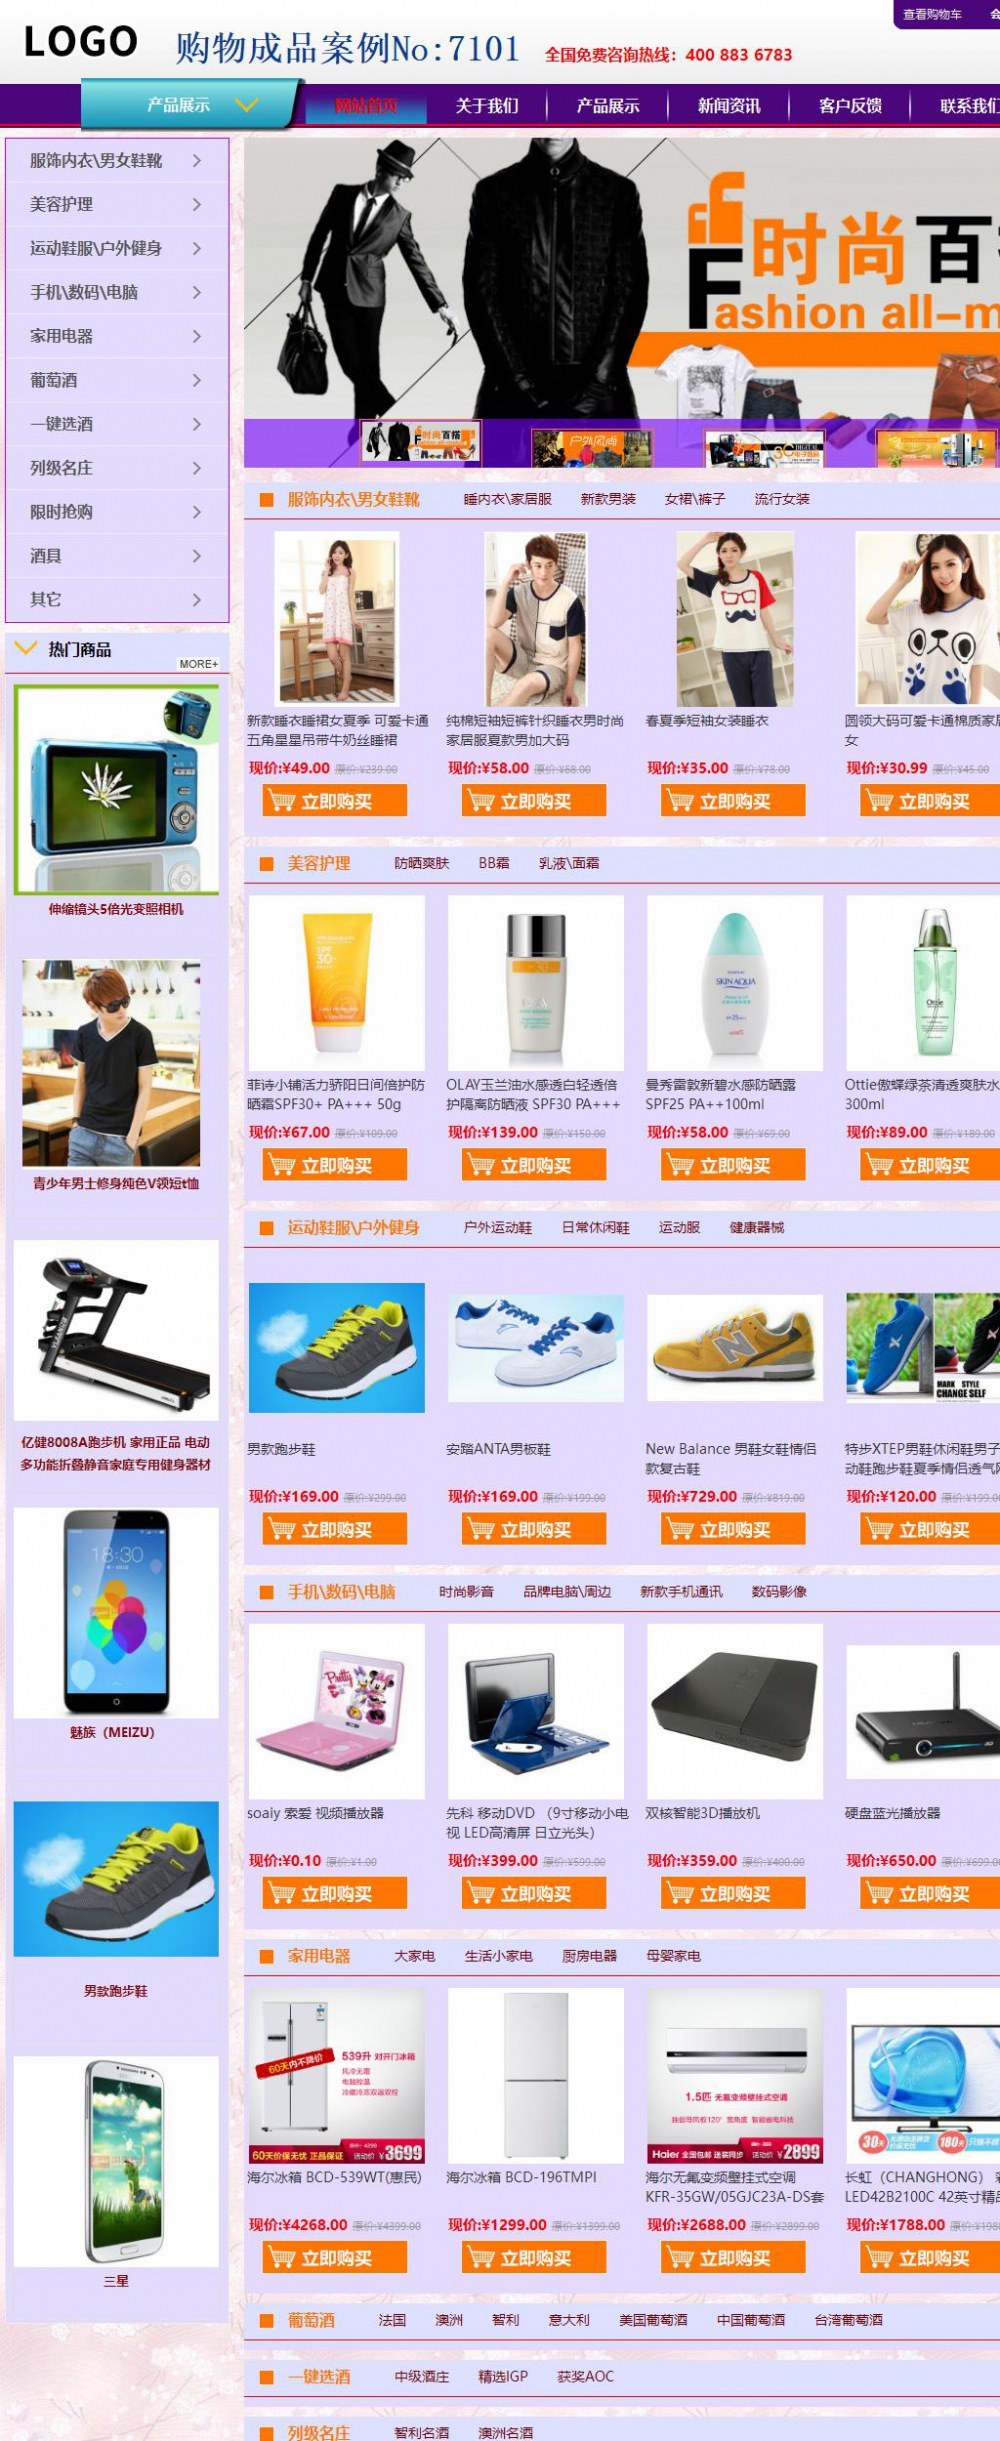1000x2441 pixels.
Task: Click the orange square beside 家用电器 heading
Action: point(266,1956)
